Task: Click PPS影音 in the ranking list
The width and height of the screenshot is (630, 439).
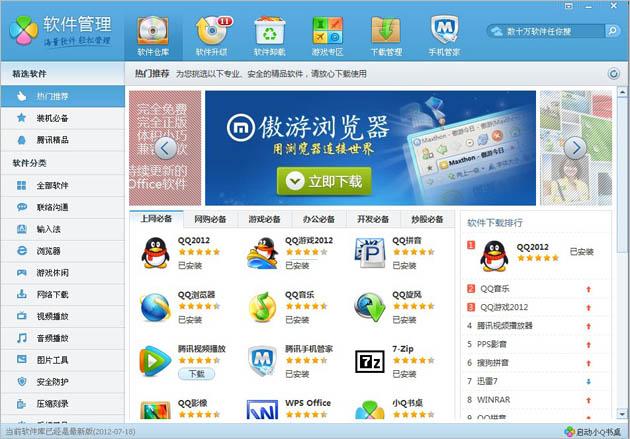Action: [491, 344]
